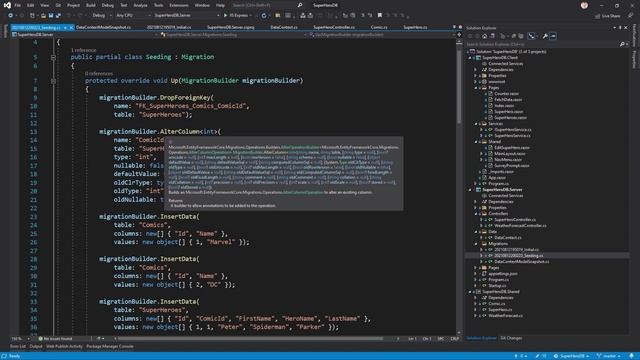
Task: Open the SuperHeroDB.Server startup project dropdown
Action: coord(186,16)
